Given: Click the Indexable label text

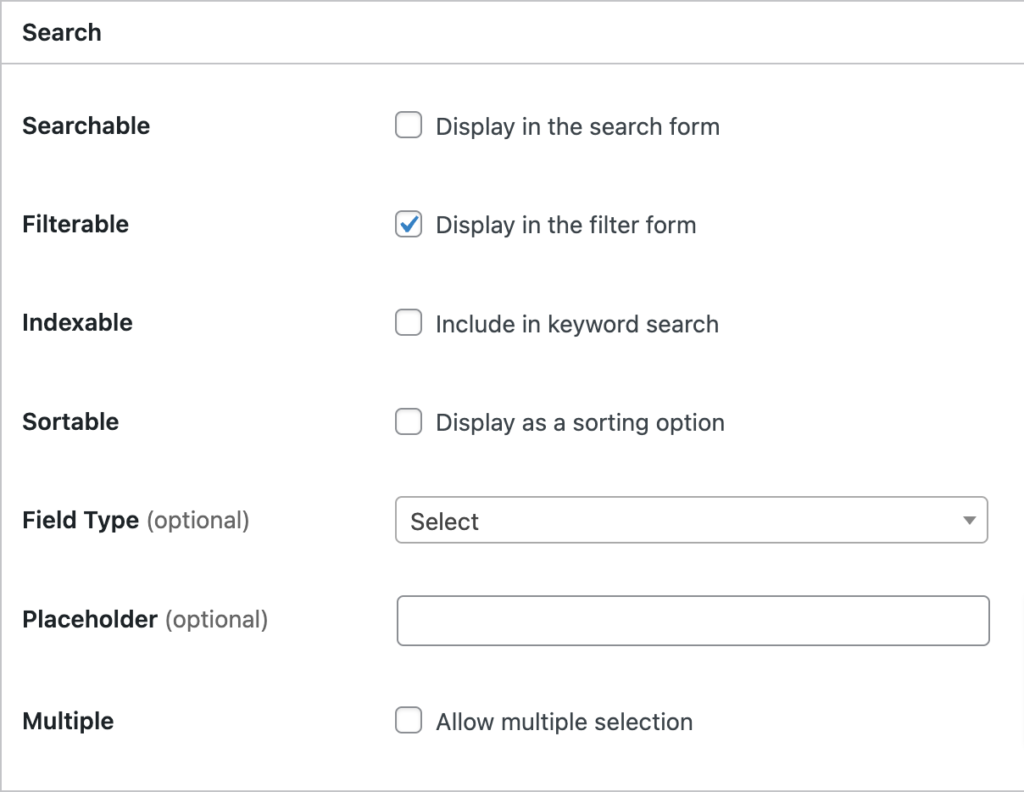Looking at the screenshot, I should pos(77,322).
